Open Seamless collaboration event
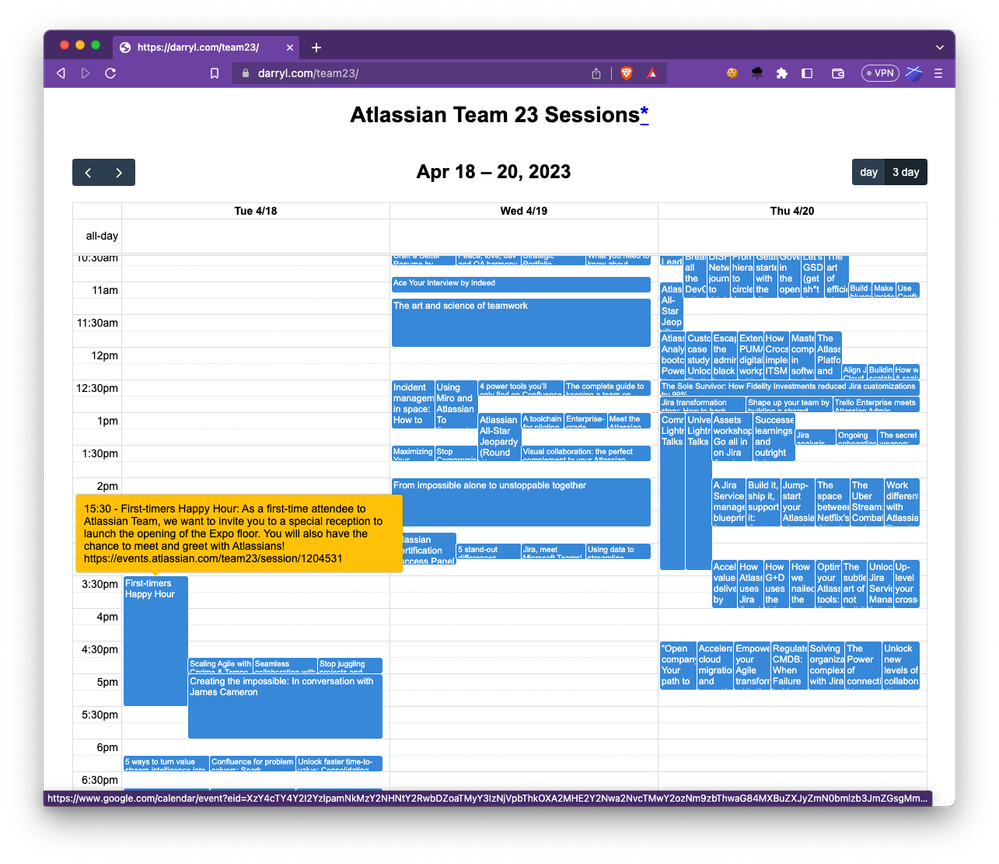The image size is (999, 864). pyautogui.click(x=285, y=666)
